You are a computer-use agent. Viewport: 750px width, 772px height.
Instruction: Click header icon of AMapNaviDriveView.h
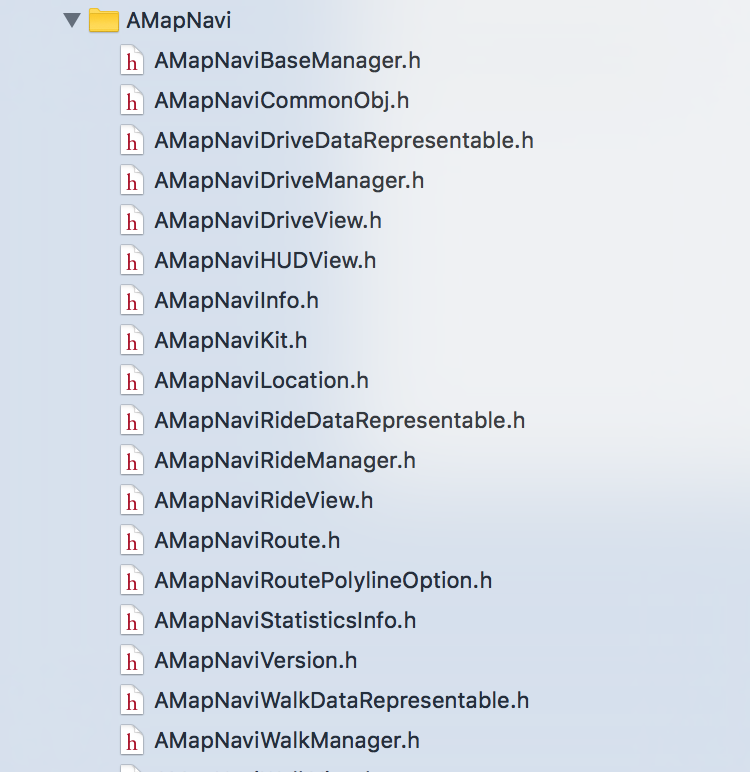(x=131, y=221)
